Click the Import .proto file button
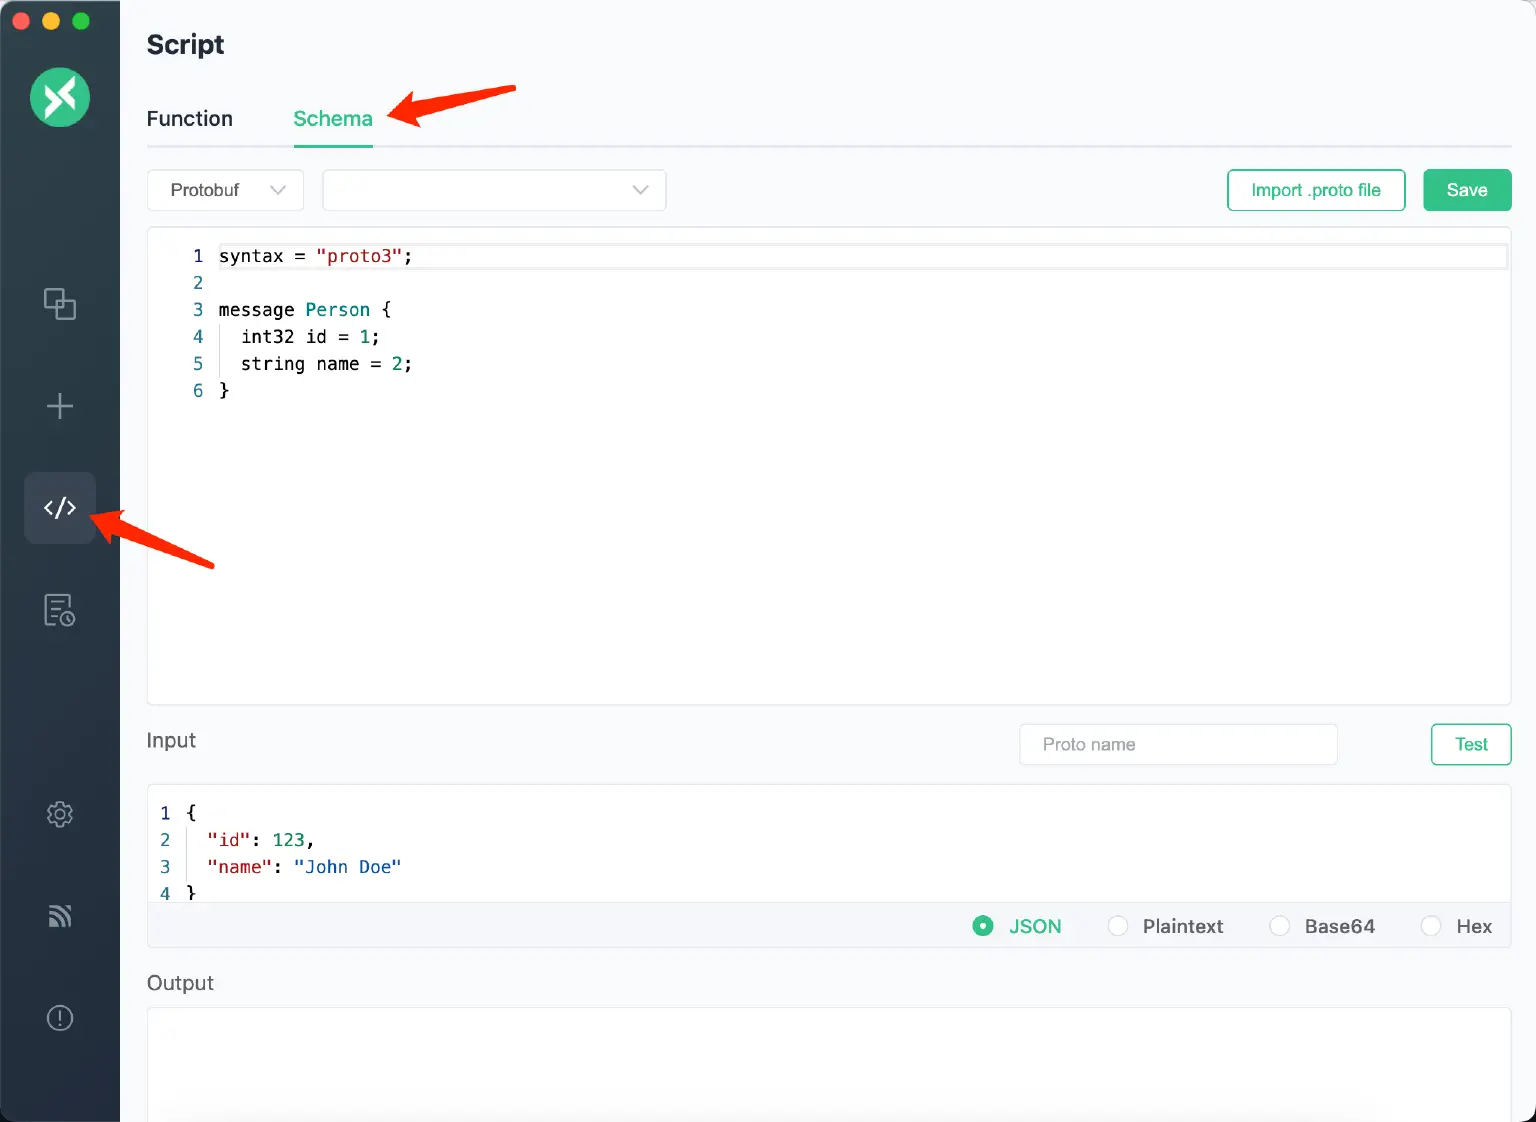1536x1122 pixels. point(1316,190)
